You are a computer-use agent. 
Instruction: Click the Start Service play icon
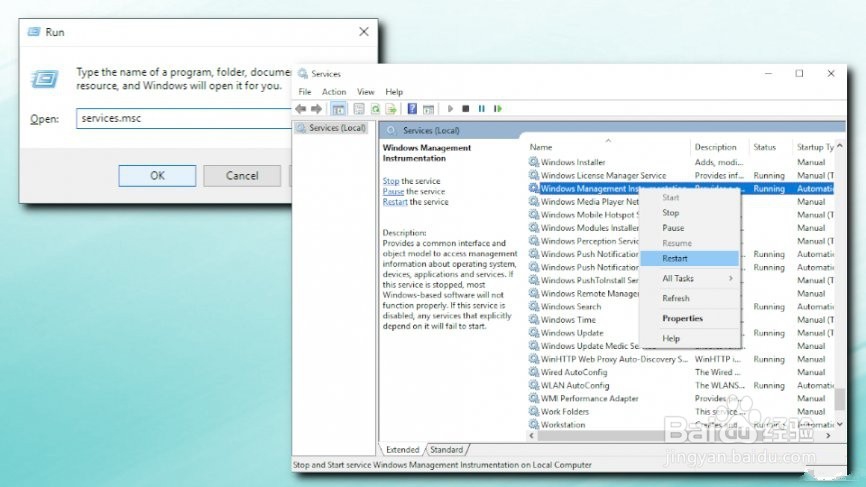coord(450,109)
